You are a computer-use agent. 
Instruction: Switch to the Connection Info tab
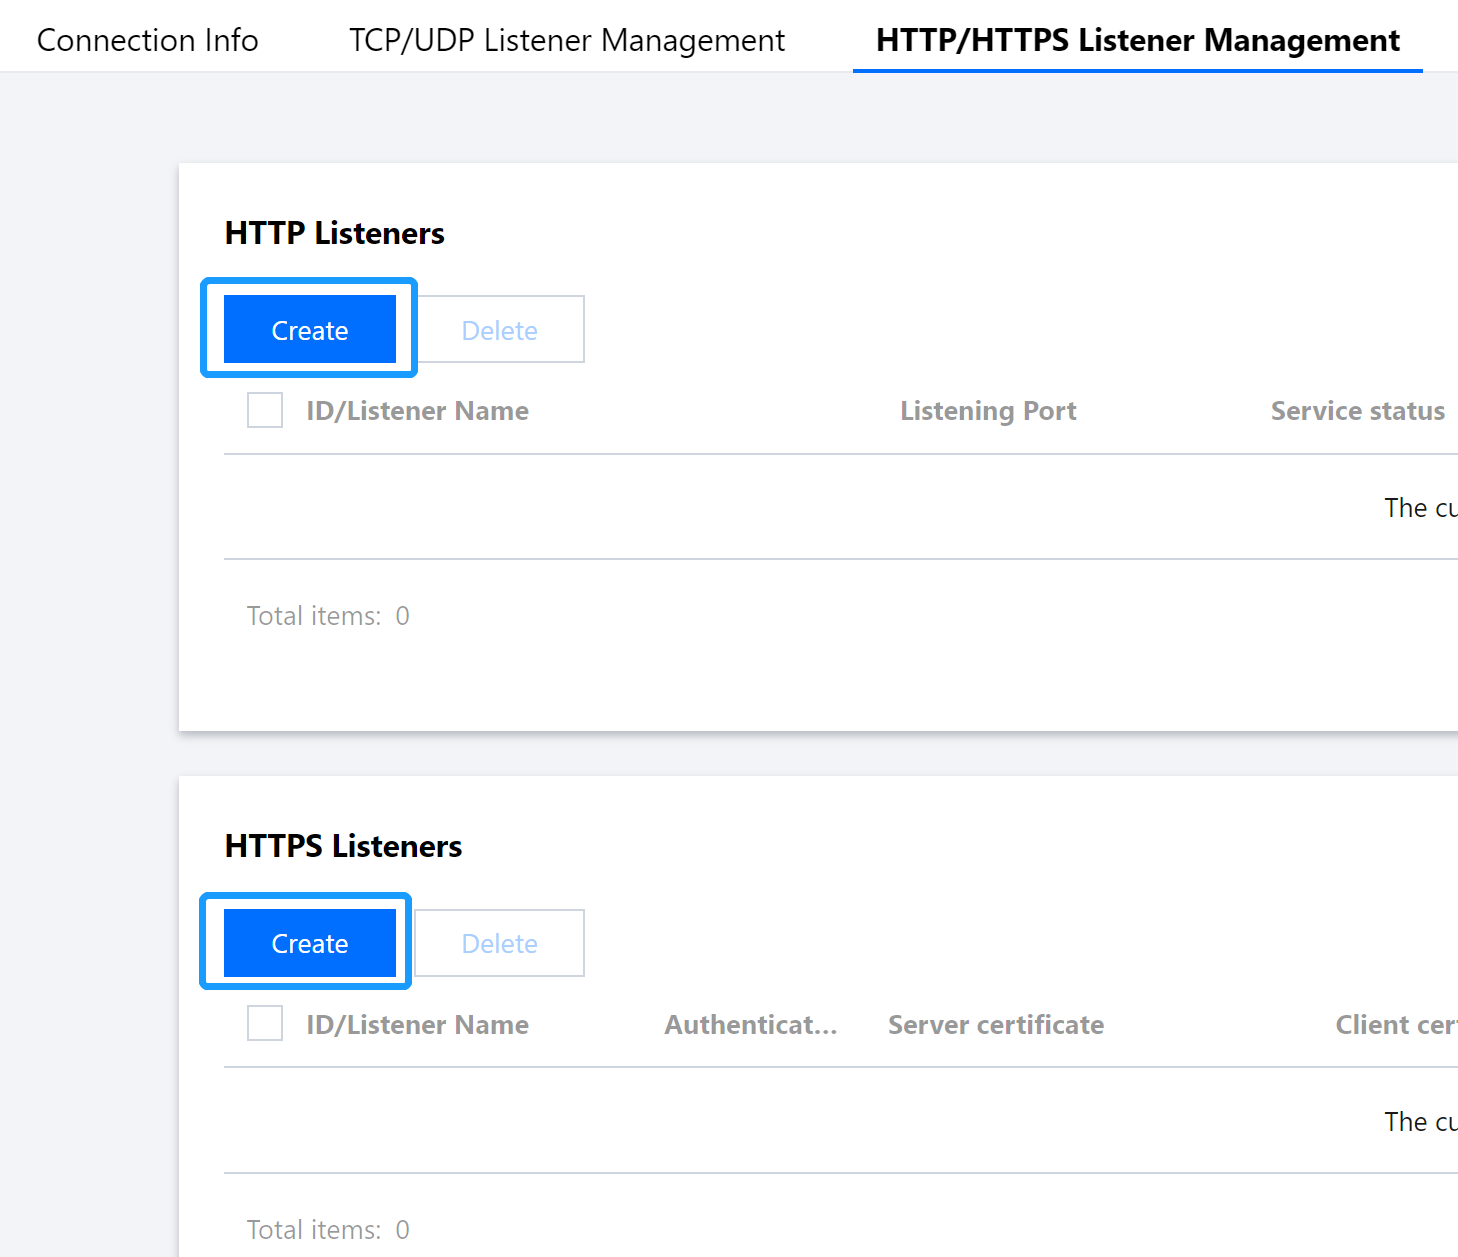tap(147, 40)
